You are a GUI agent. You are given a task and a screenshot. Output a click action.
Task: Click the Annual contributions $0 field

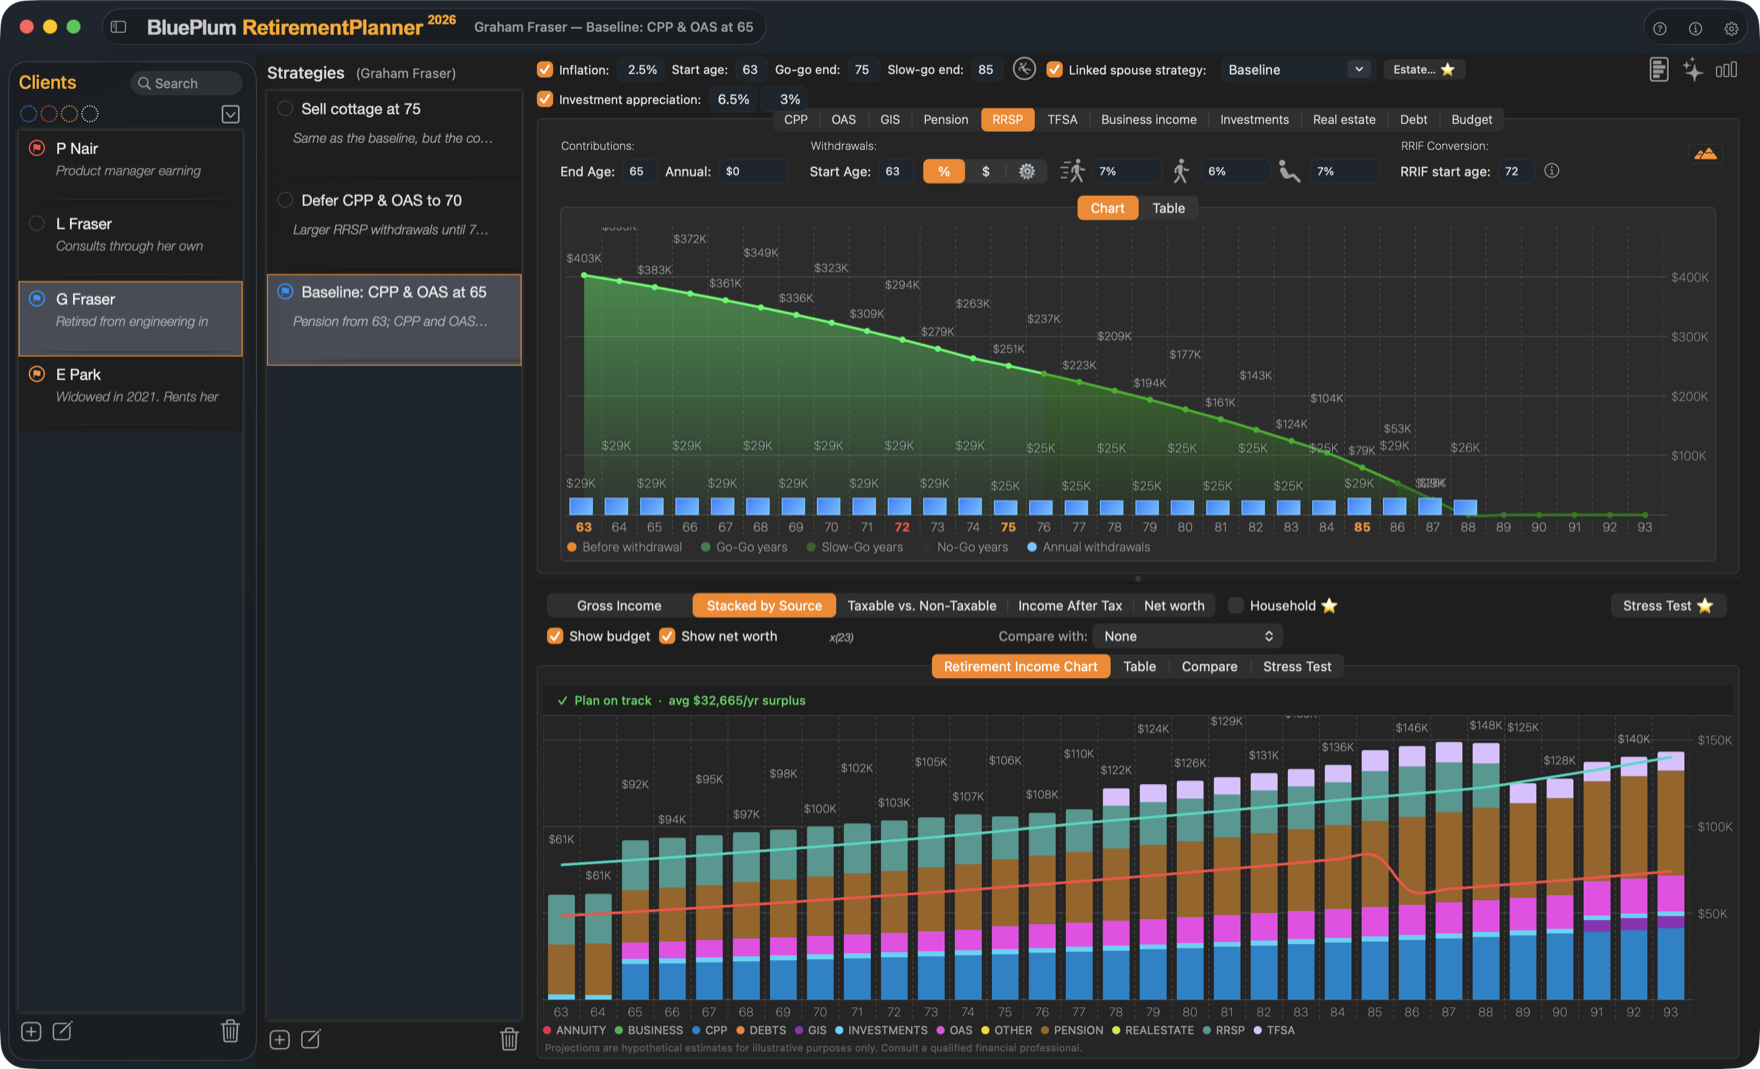pyautogui.click(x=753, y=172)
